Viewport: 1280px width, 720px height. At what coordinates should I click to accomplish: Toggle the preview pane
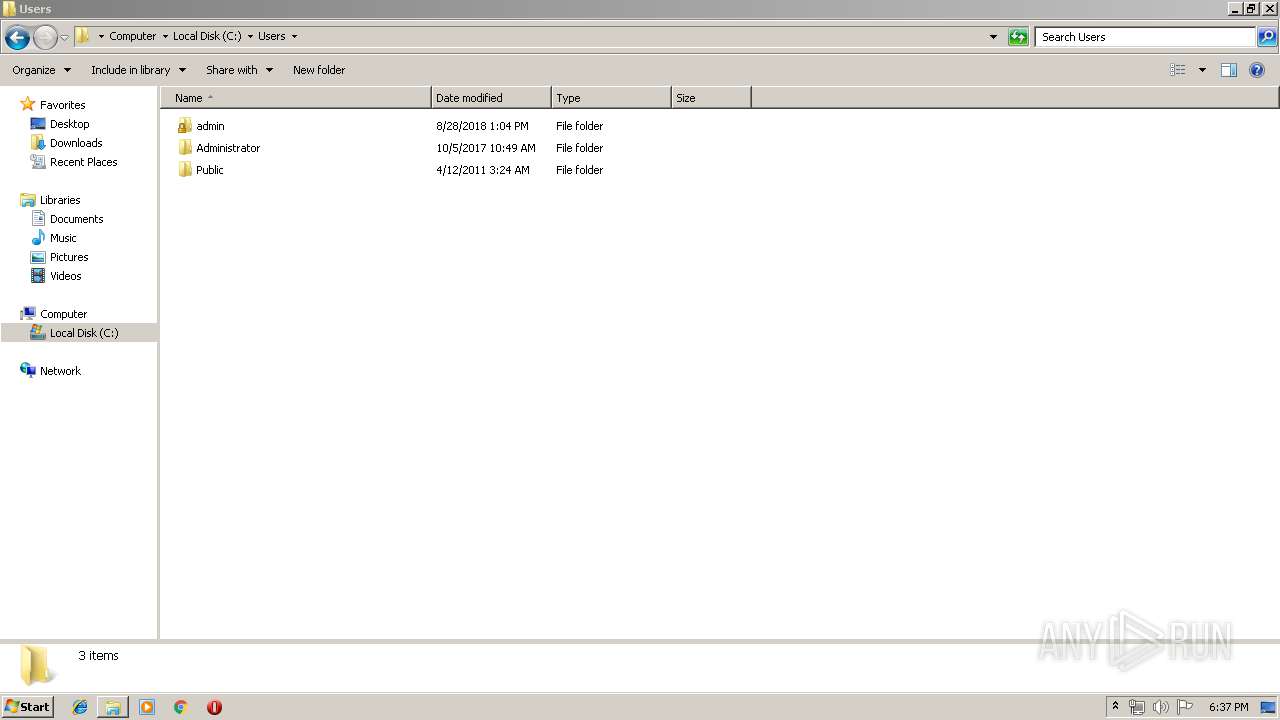coord(1229,70)
